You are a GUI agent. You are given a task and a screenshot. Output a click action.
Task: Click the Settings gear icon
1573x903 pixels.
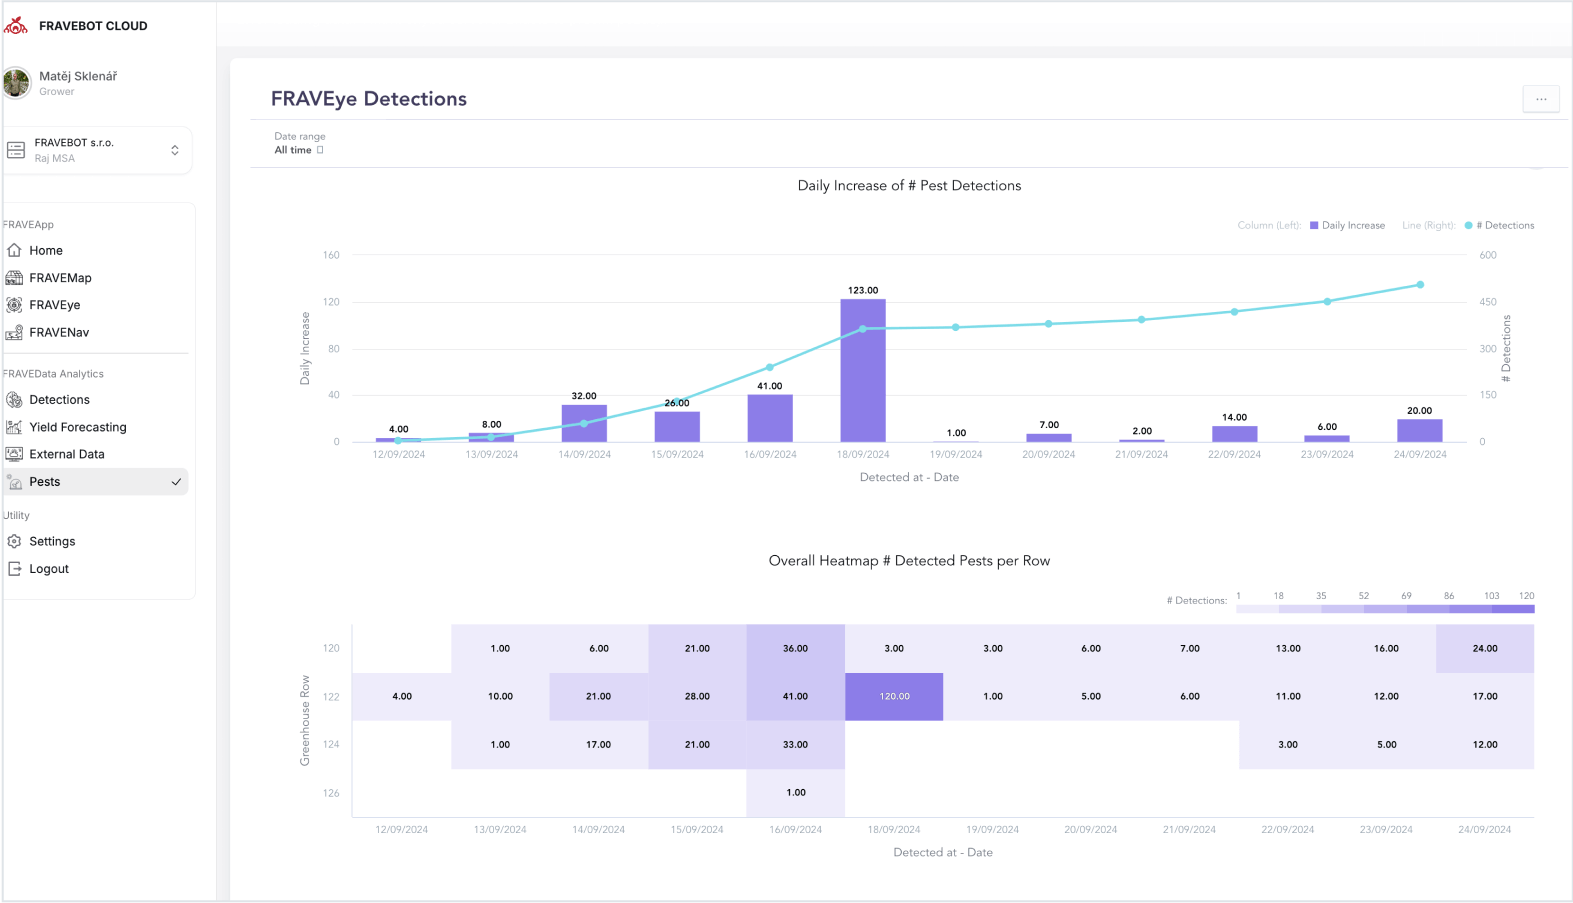tap(14, 541)
